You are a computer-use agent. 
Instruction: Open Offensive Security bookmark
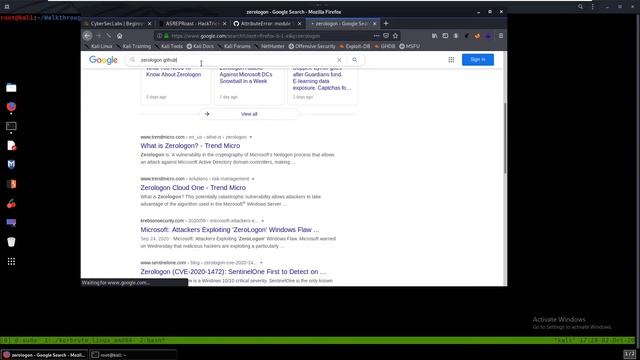[312, 46]
